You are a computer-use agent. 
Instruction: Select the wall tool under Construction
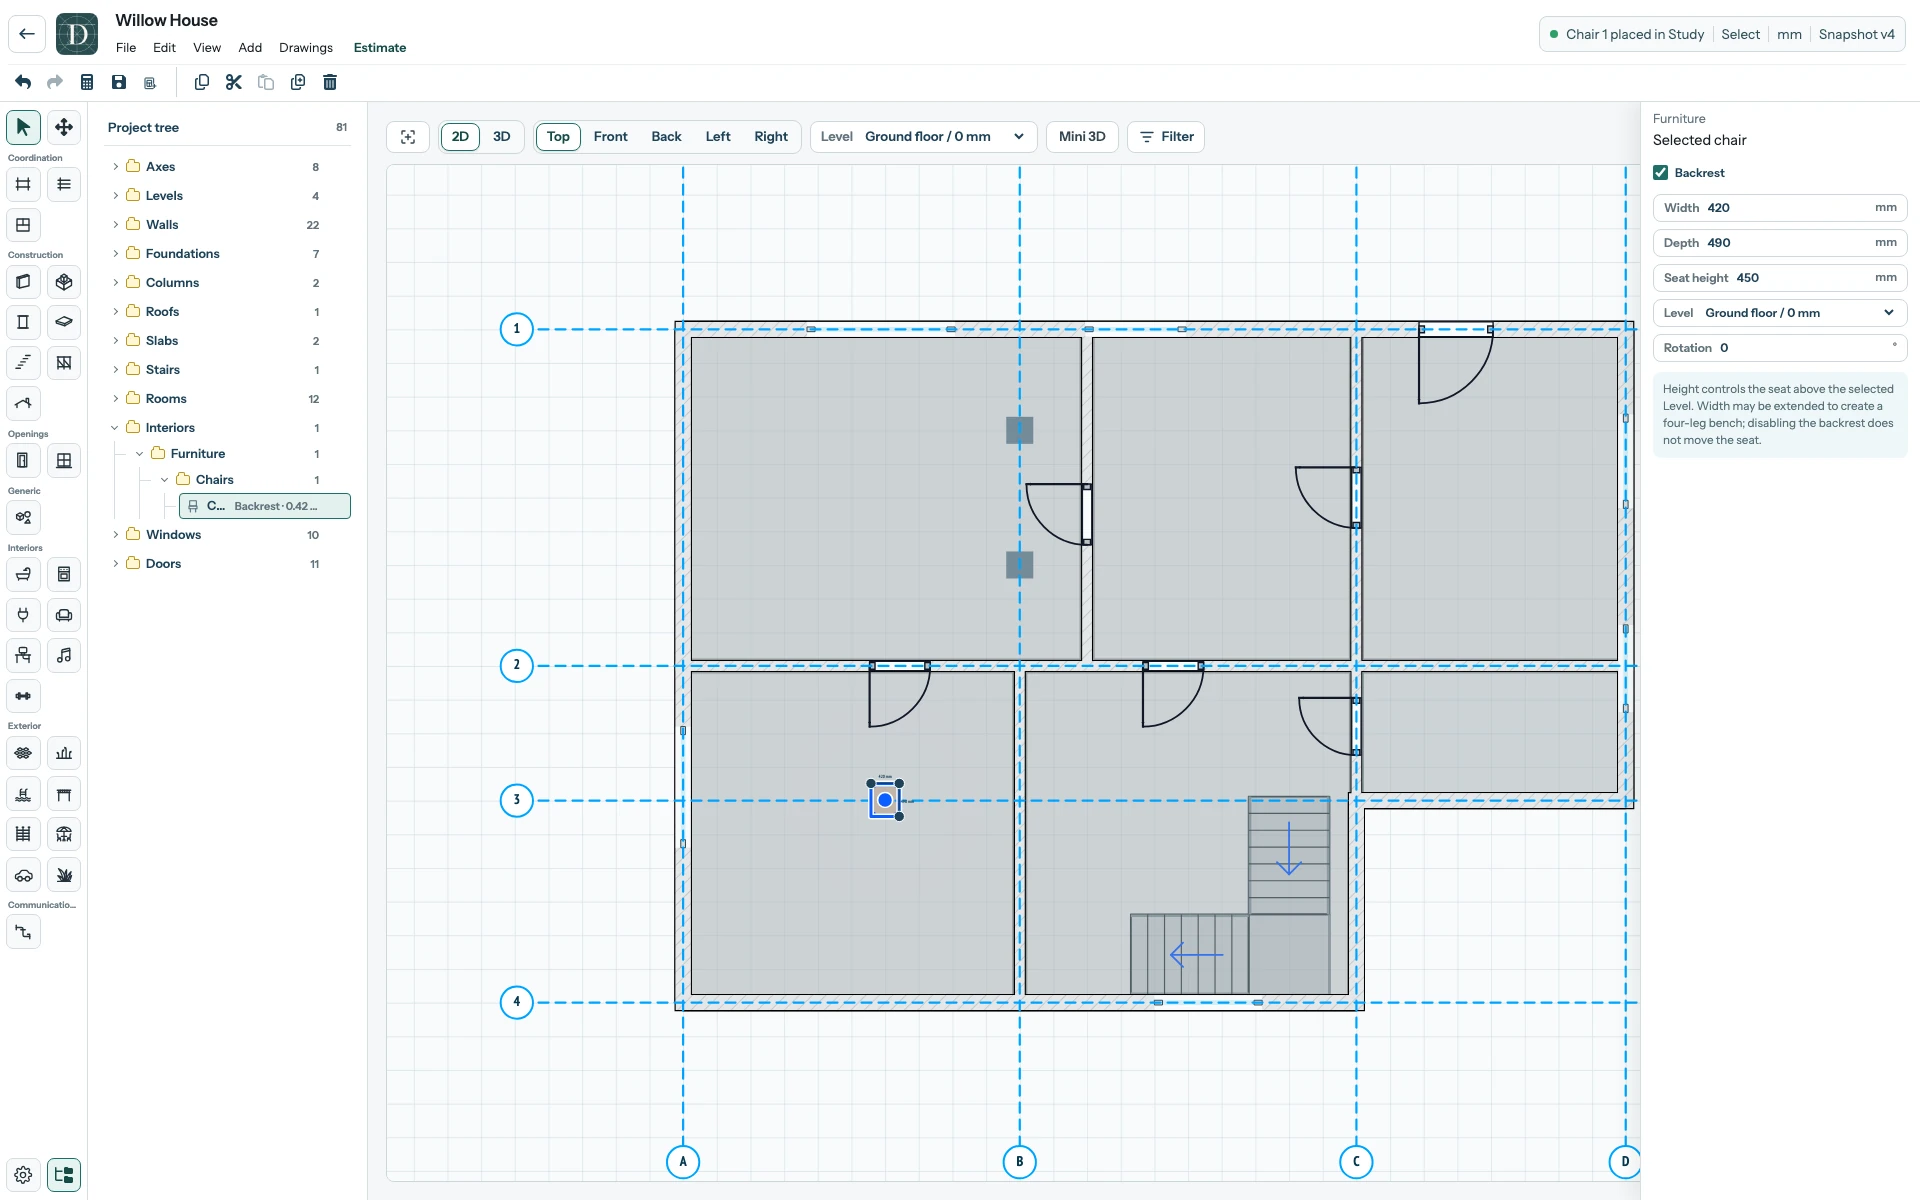point(23,282)
